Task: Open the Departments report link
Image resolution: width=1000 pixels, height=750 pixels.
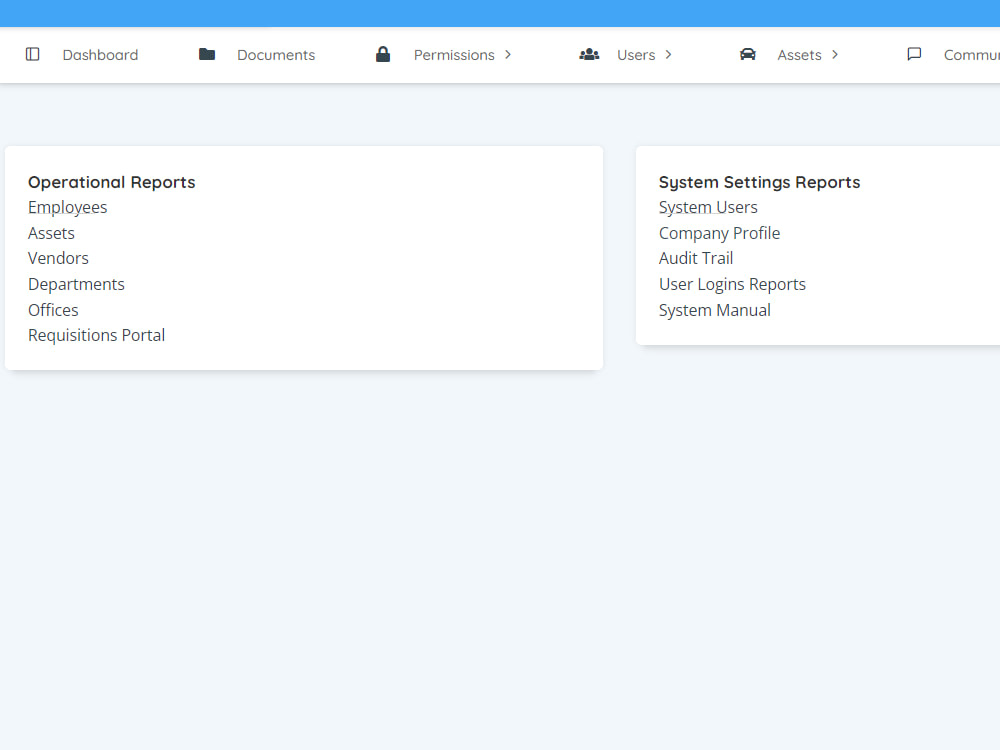Action: pos(76,284)
